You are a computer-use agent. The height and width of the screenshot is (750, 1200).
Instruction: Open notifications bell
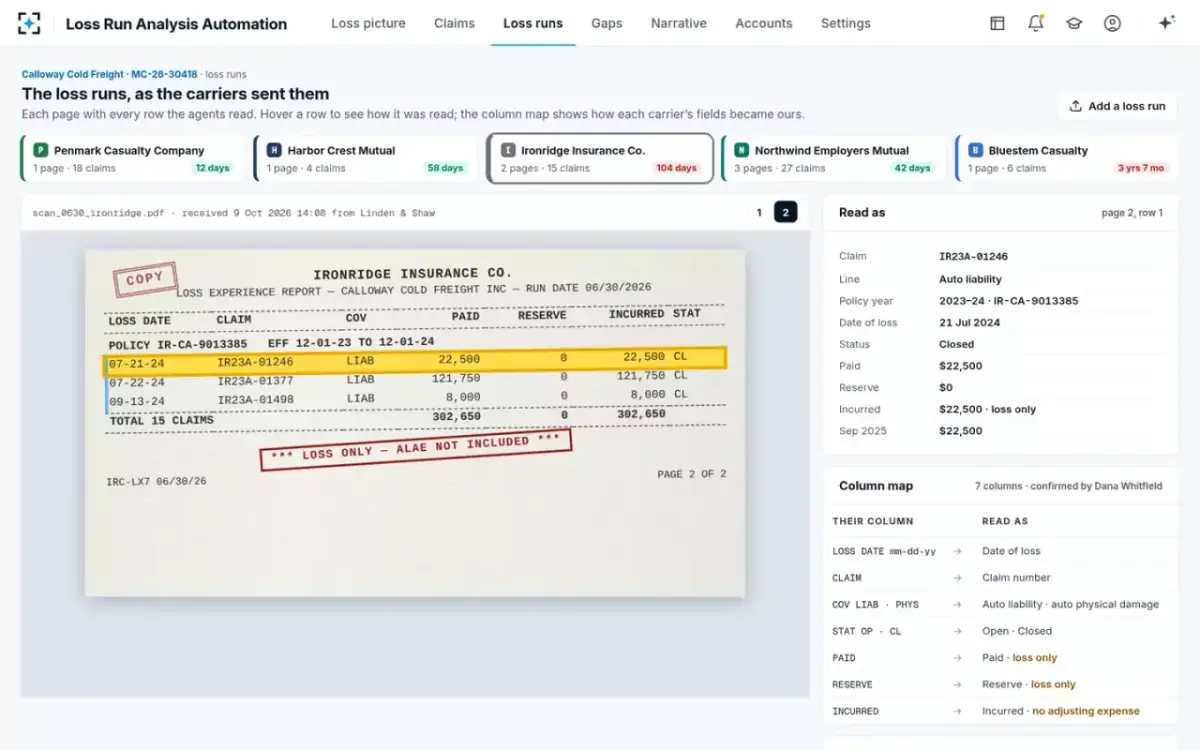pyautogui.click(x=1035, y=23)
